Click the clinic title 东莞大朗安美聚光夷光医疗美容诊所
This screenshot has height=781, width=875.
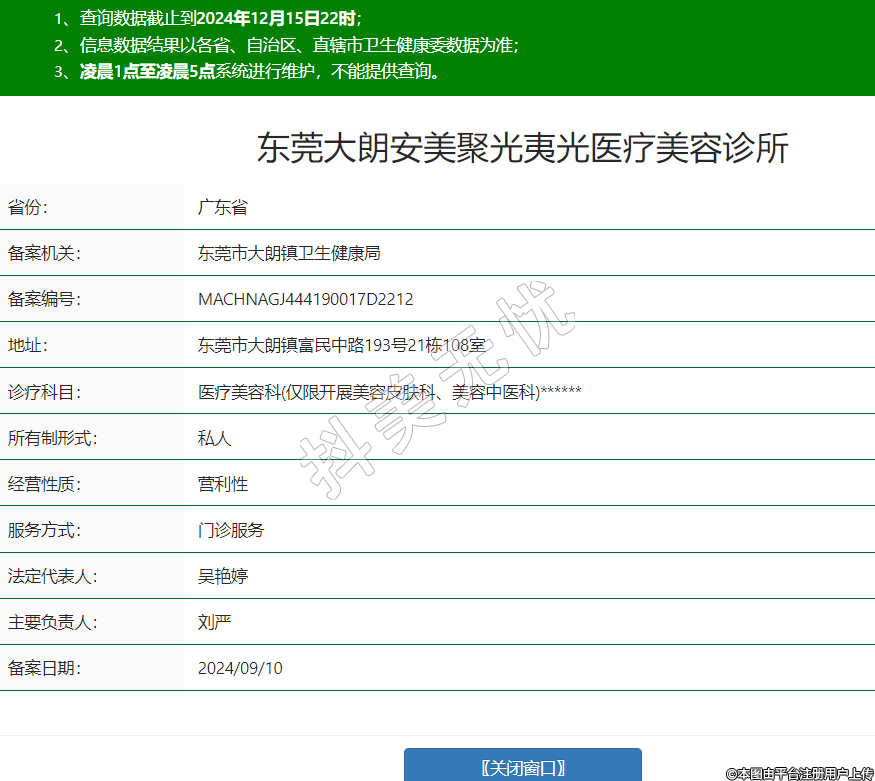click(522, 148)
